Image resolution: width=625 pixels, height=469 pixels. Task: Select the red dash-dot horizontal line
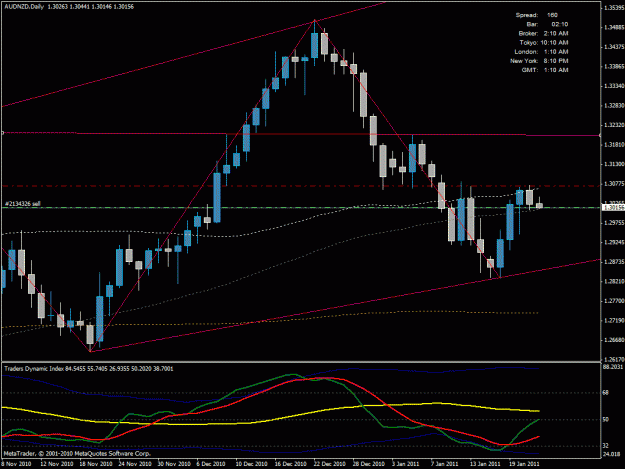click(x=301, y=186)
